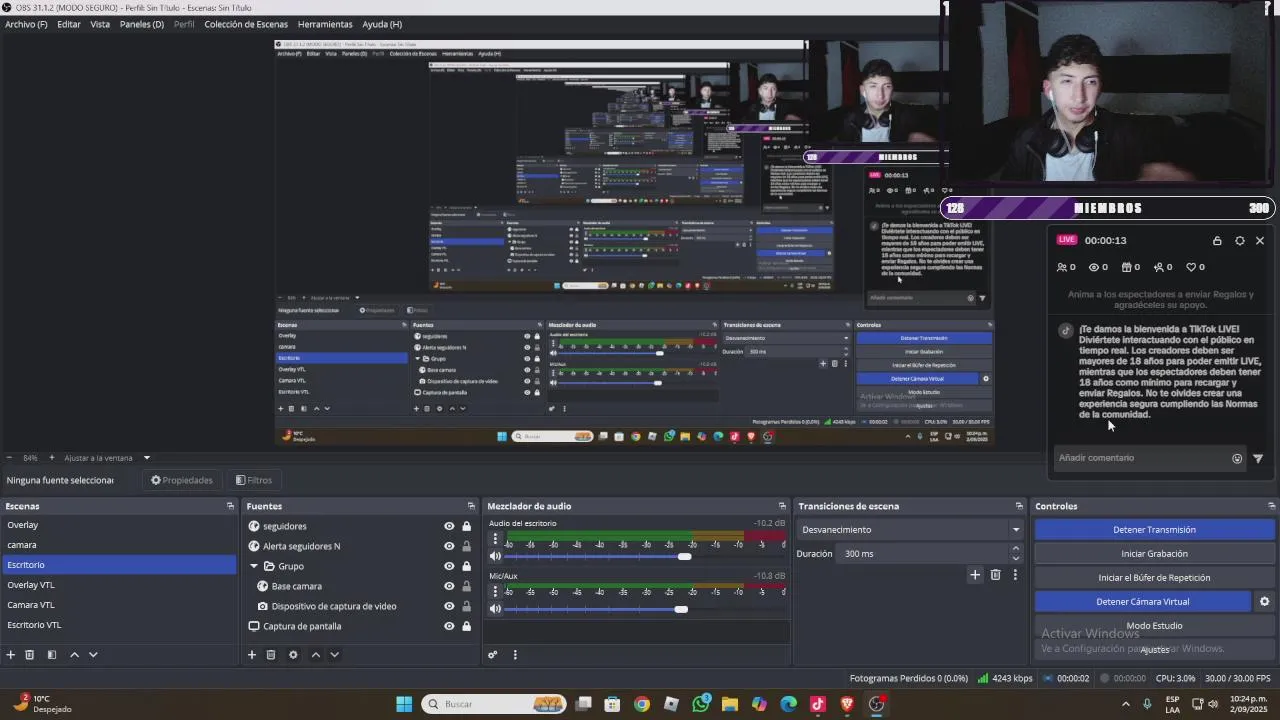Move source down in Fuentes toolbar
The width and height of the screenshot is (1280, 720).
tap(334, 655)
